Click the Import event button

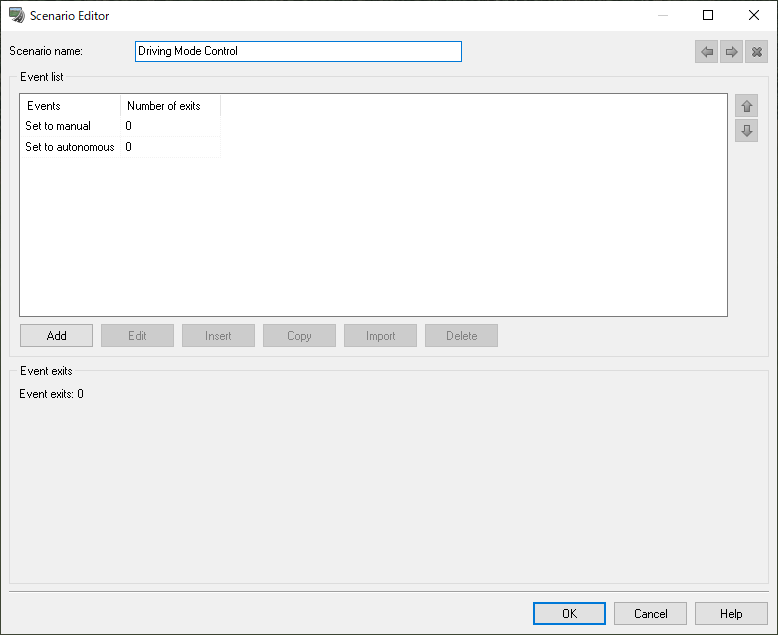coord(381,336)
